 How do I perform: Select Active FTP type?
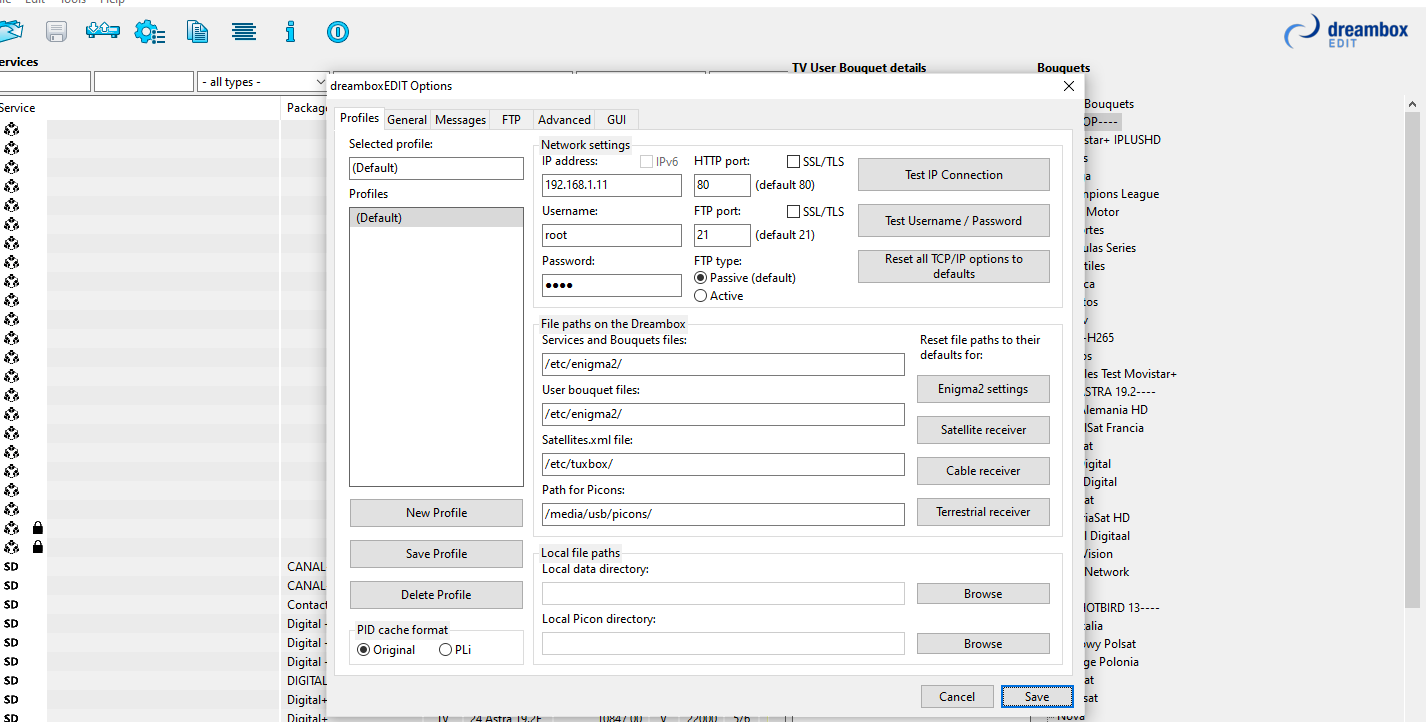click(x=701, y=296)
